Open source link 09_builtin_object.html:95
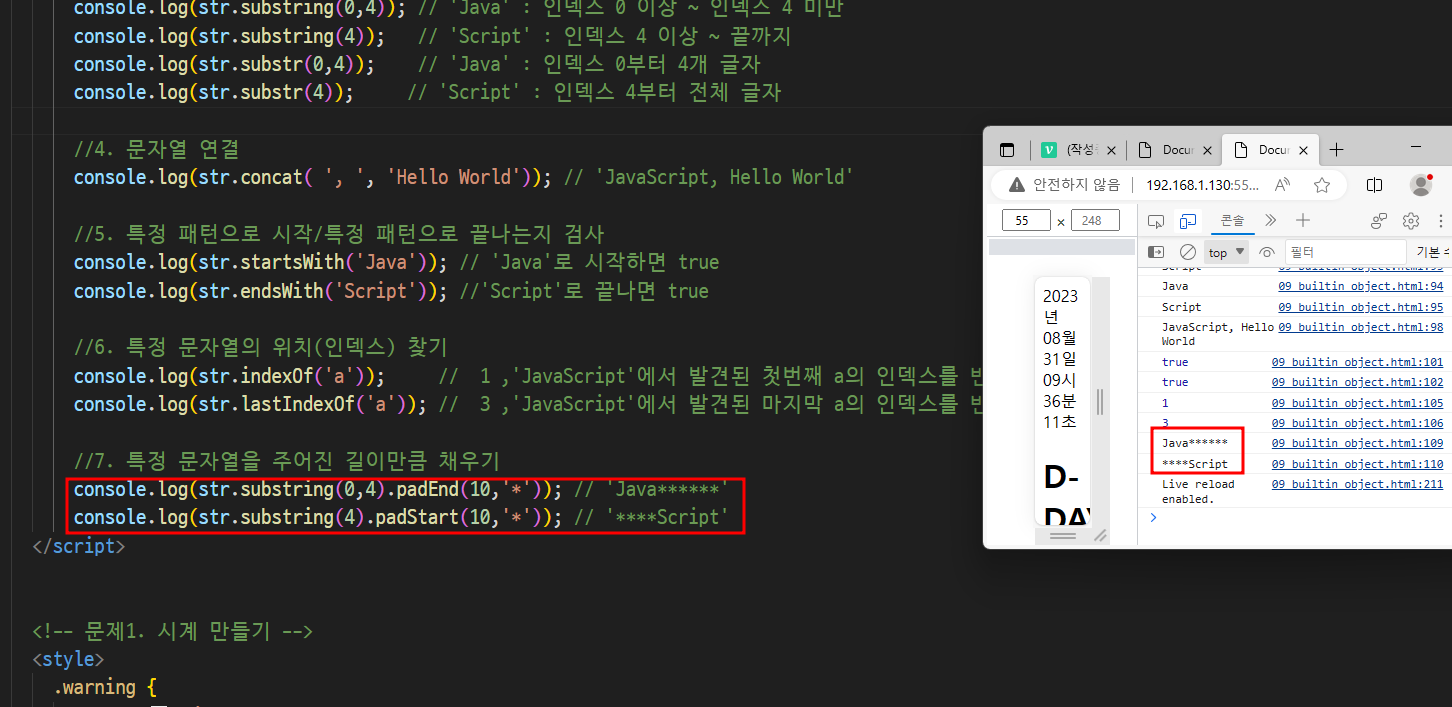Screen dimensions: 1452x707 coord(1361,307)
